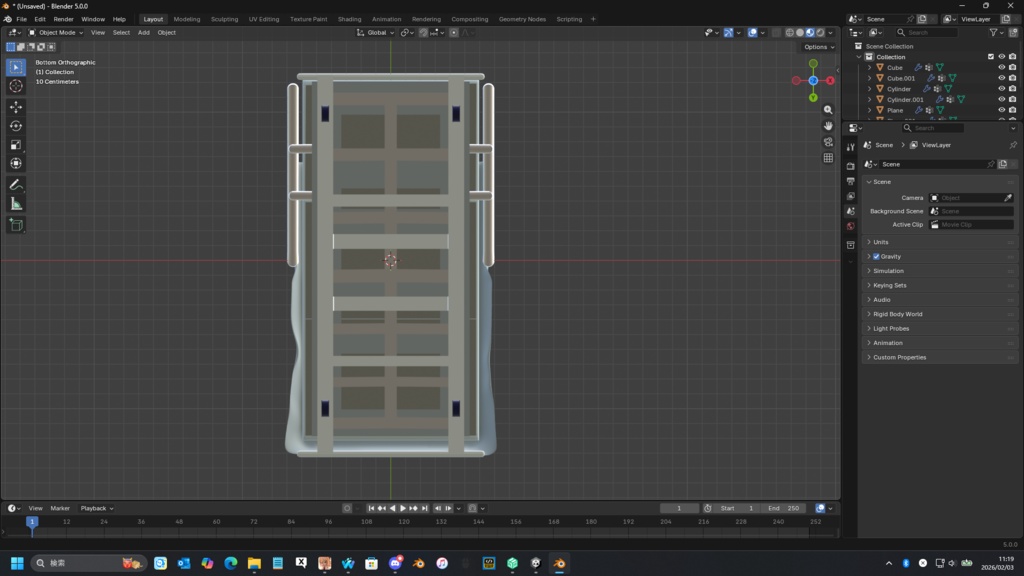
Task: Click the Play animation button
Action: [x=403, y=508]
